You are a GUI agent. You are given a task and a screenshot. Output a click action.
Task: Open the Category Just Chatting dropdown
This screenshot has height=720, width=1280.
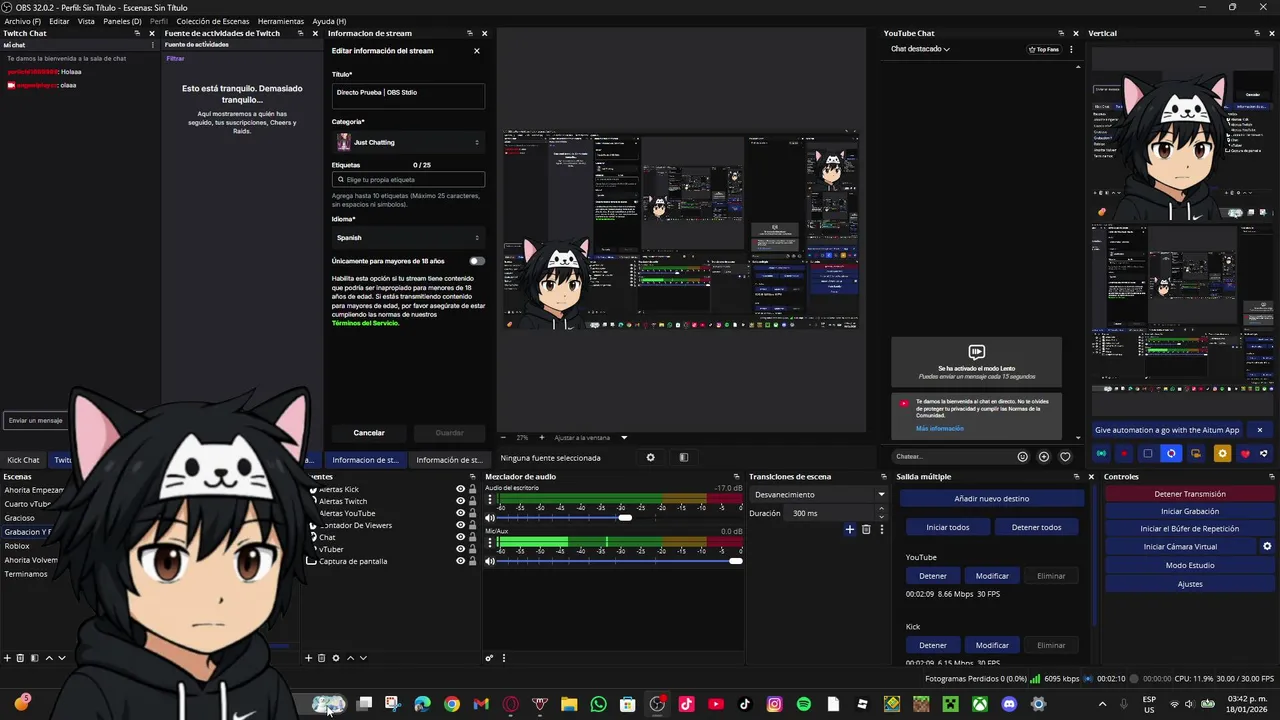point(408,142)
